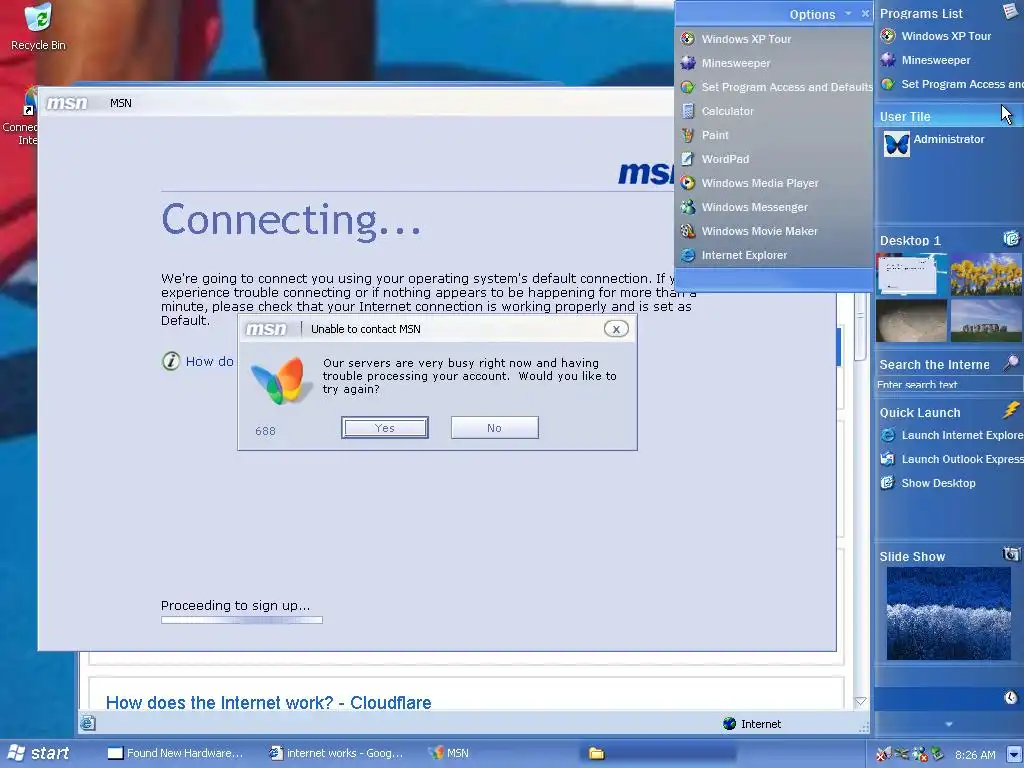
Task: Open Windows Messenger from the Options popup
Action: pyautogui.click(x=774, y=207)
